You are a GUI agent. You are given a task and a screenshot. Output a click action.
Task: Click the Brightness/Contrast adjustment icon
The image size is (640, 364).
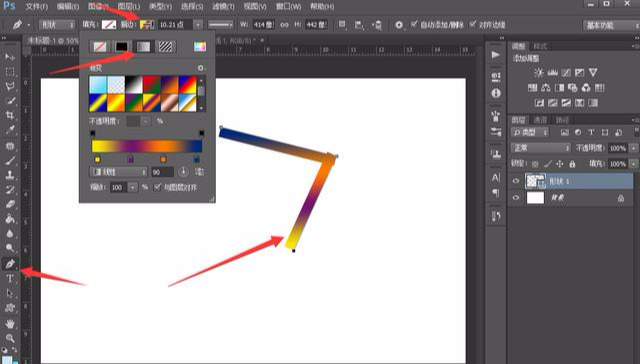(x=539, y=73)
